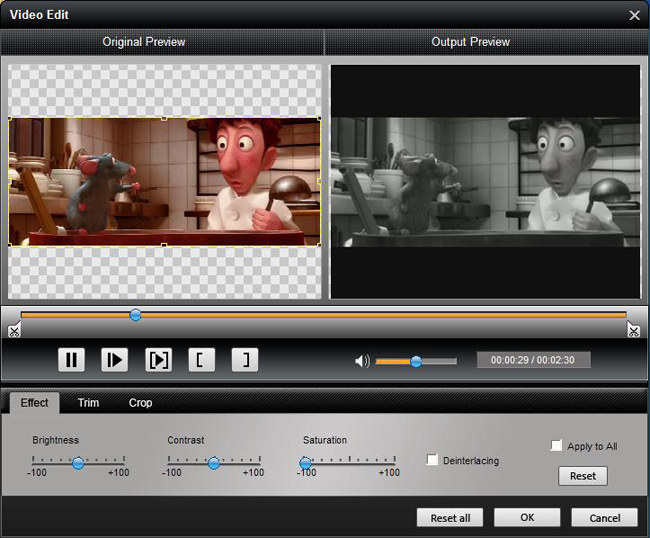Click the Original Preview header

[x=144, y=42]
